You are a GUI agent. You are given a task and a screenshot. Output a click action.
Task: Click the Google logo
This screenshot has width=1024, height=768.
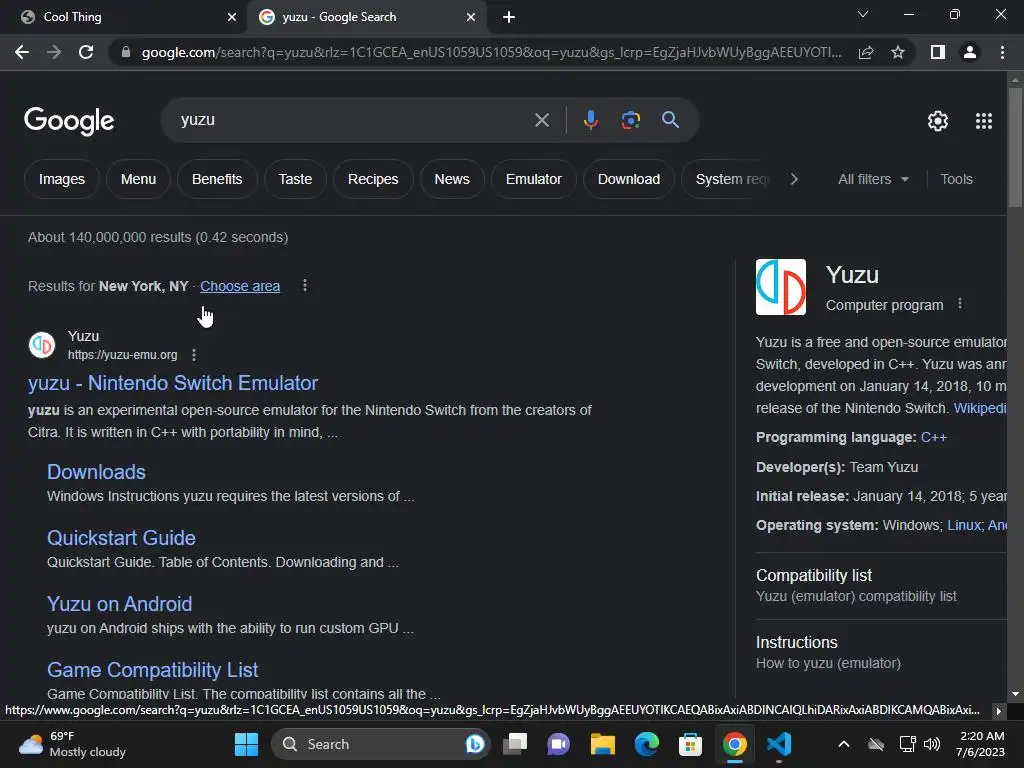click(69, 121)
